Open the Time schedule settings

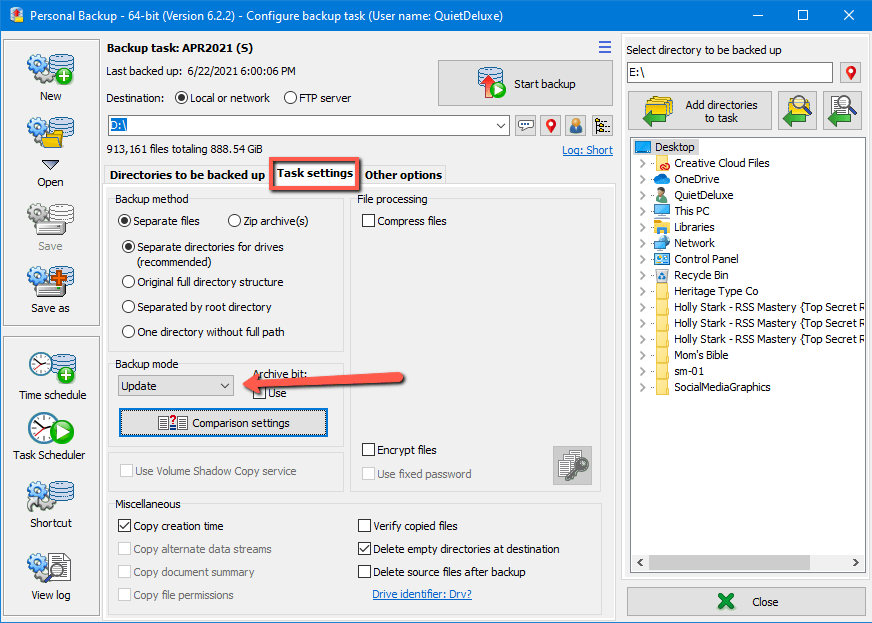pos(52,376)
